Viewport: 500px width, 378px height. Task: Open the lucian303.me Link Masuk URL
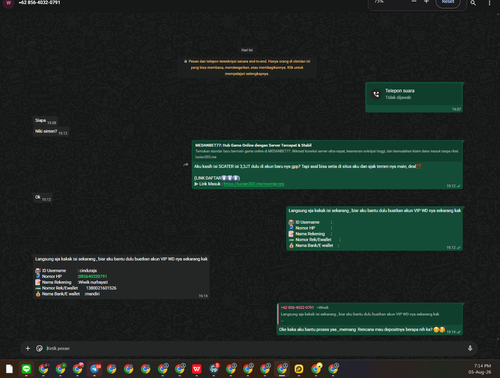(254, 184)
